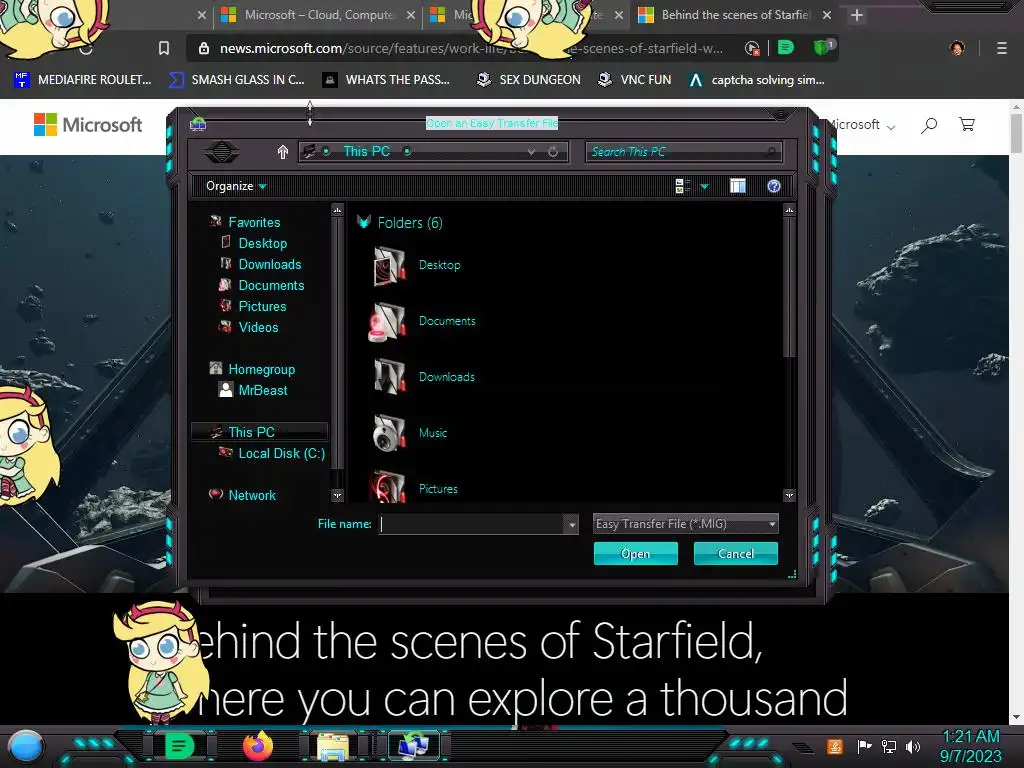
Task: Click the Search This PC field
Action: point(683,152)
